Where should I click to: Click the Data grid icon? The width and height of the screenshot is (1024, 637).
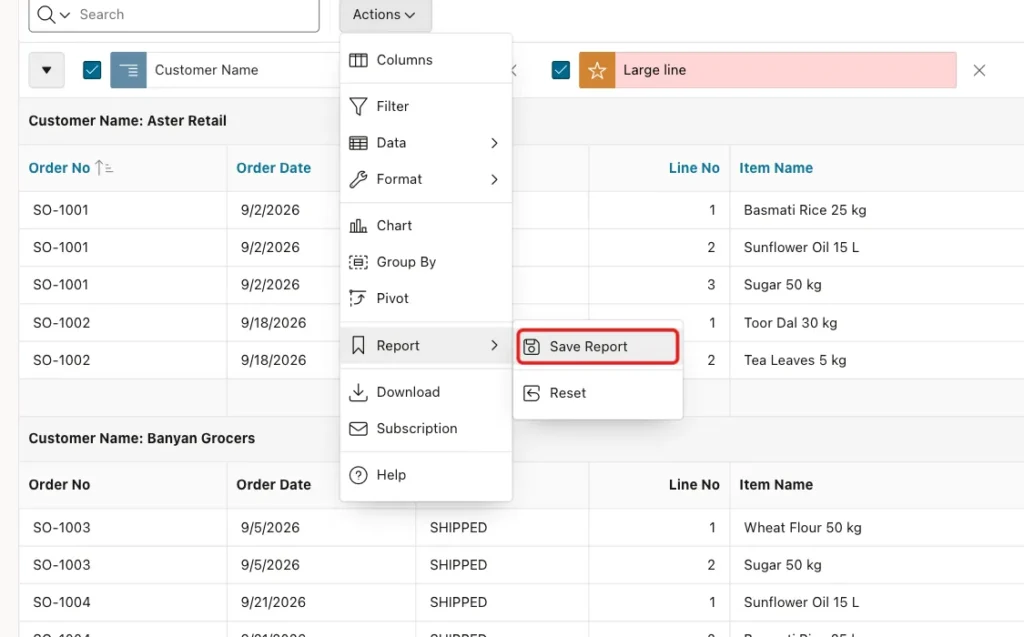click(x=358, y=142)
